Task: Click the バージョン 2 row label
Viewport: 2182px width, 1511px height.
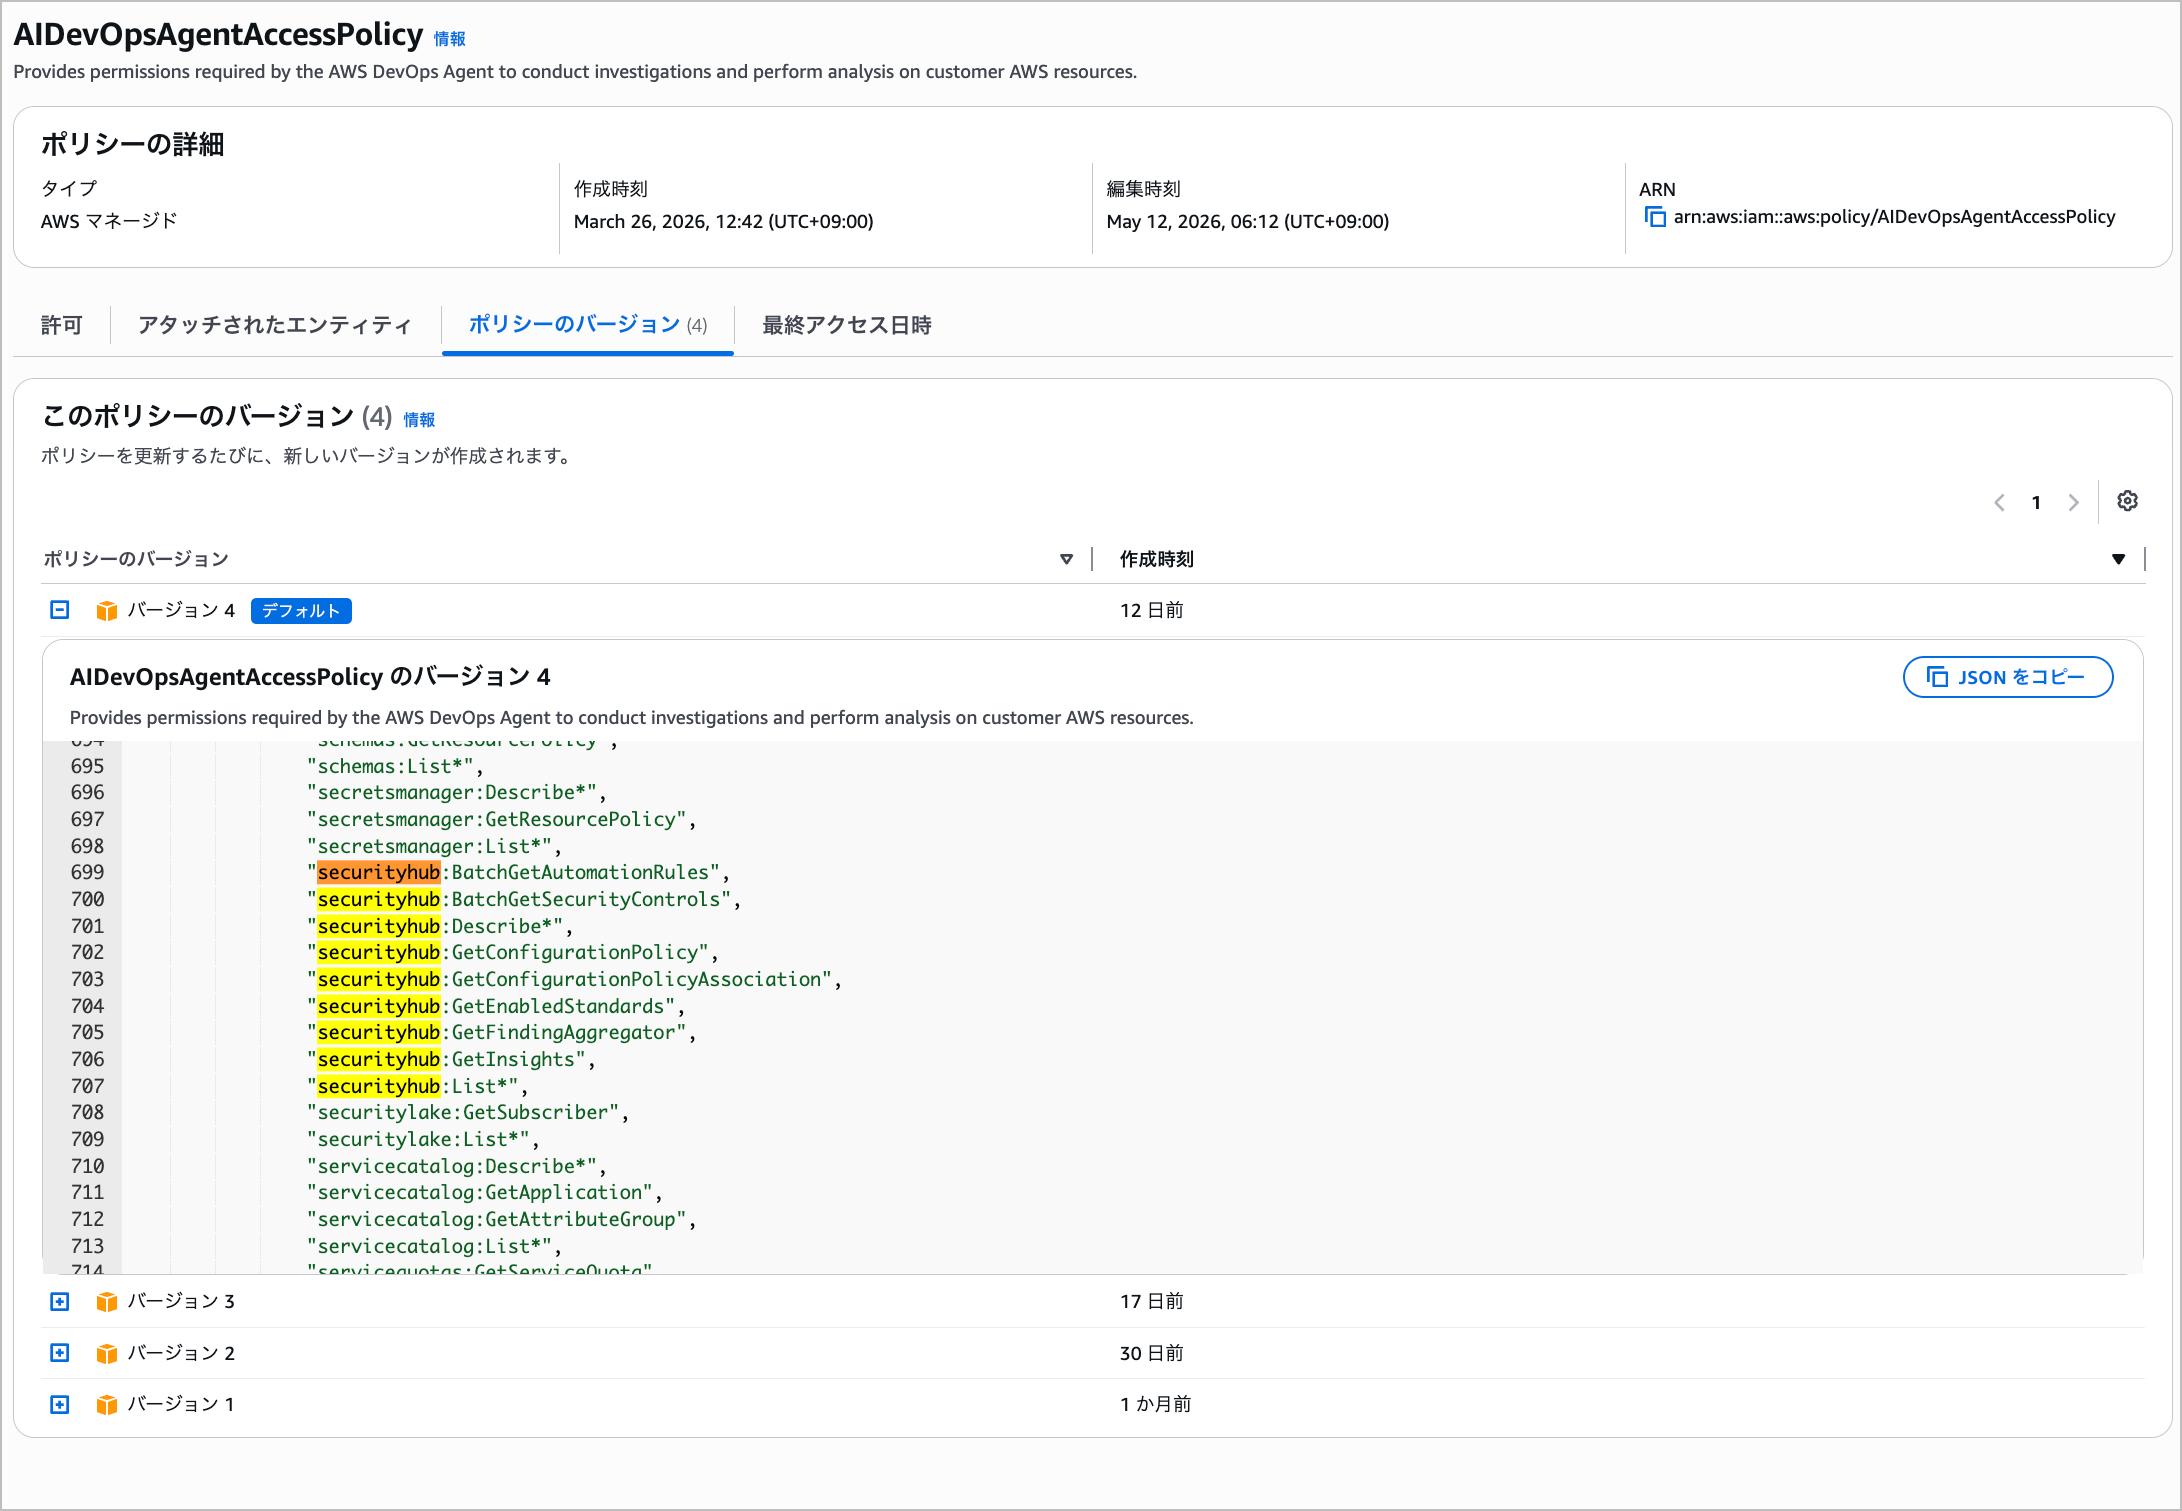Action: (x=181, y=1353)
